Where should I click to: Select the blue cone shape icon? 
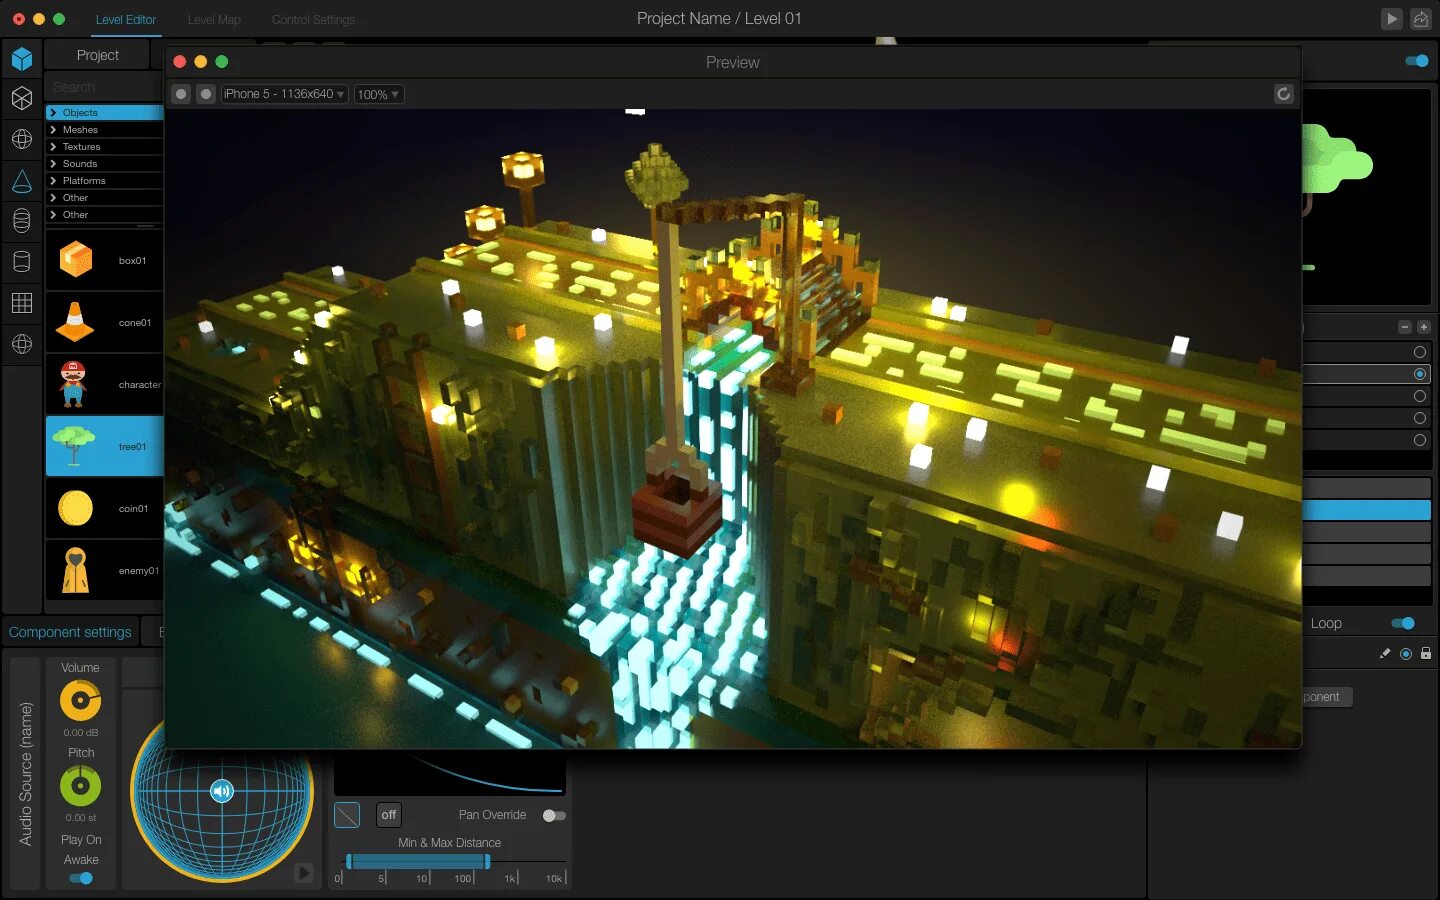(21, 181)
